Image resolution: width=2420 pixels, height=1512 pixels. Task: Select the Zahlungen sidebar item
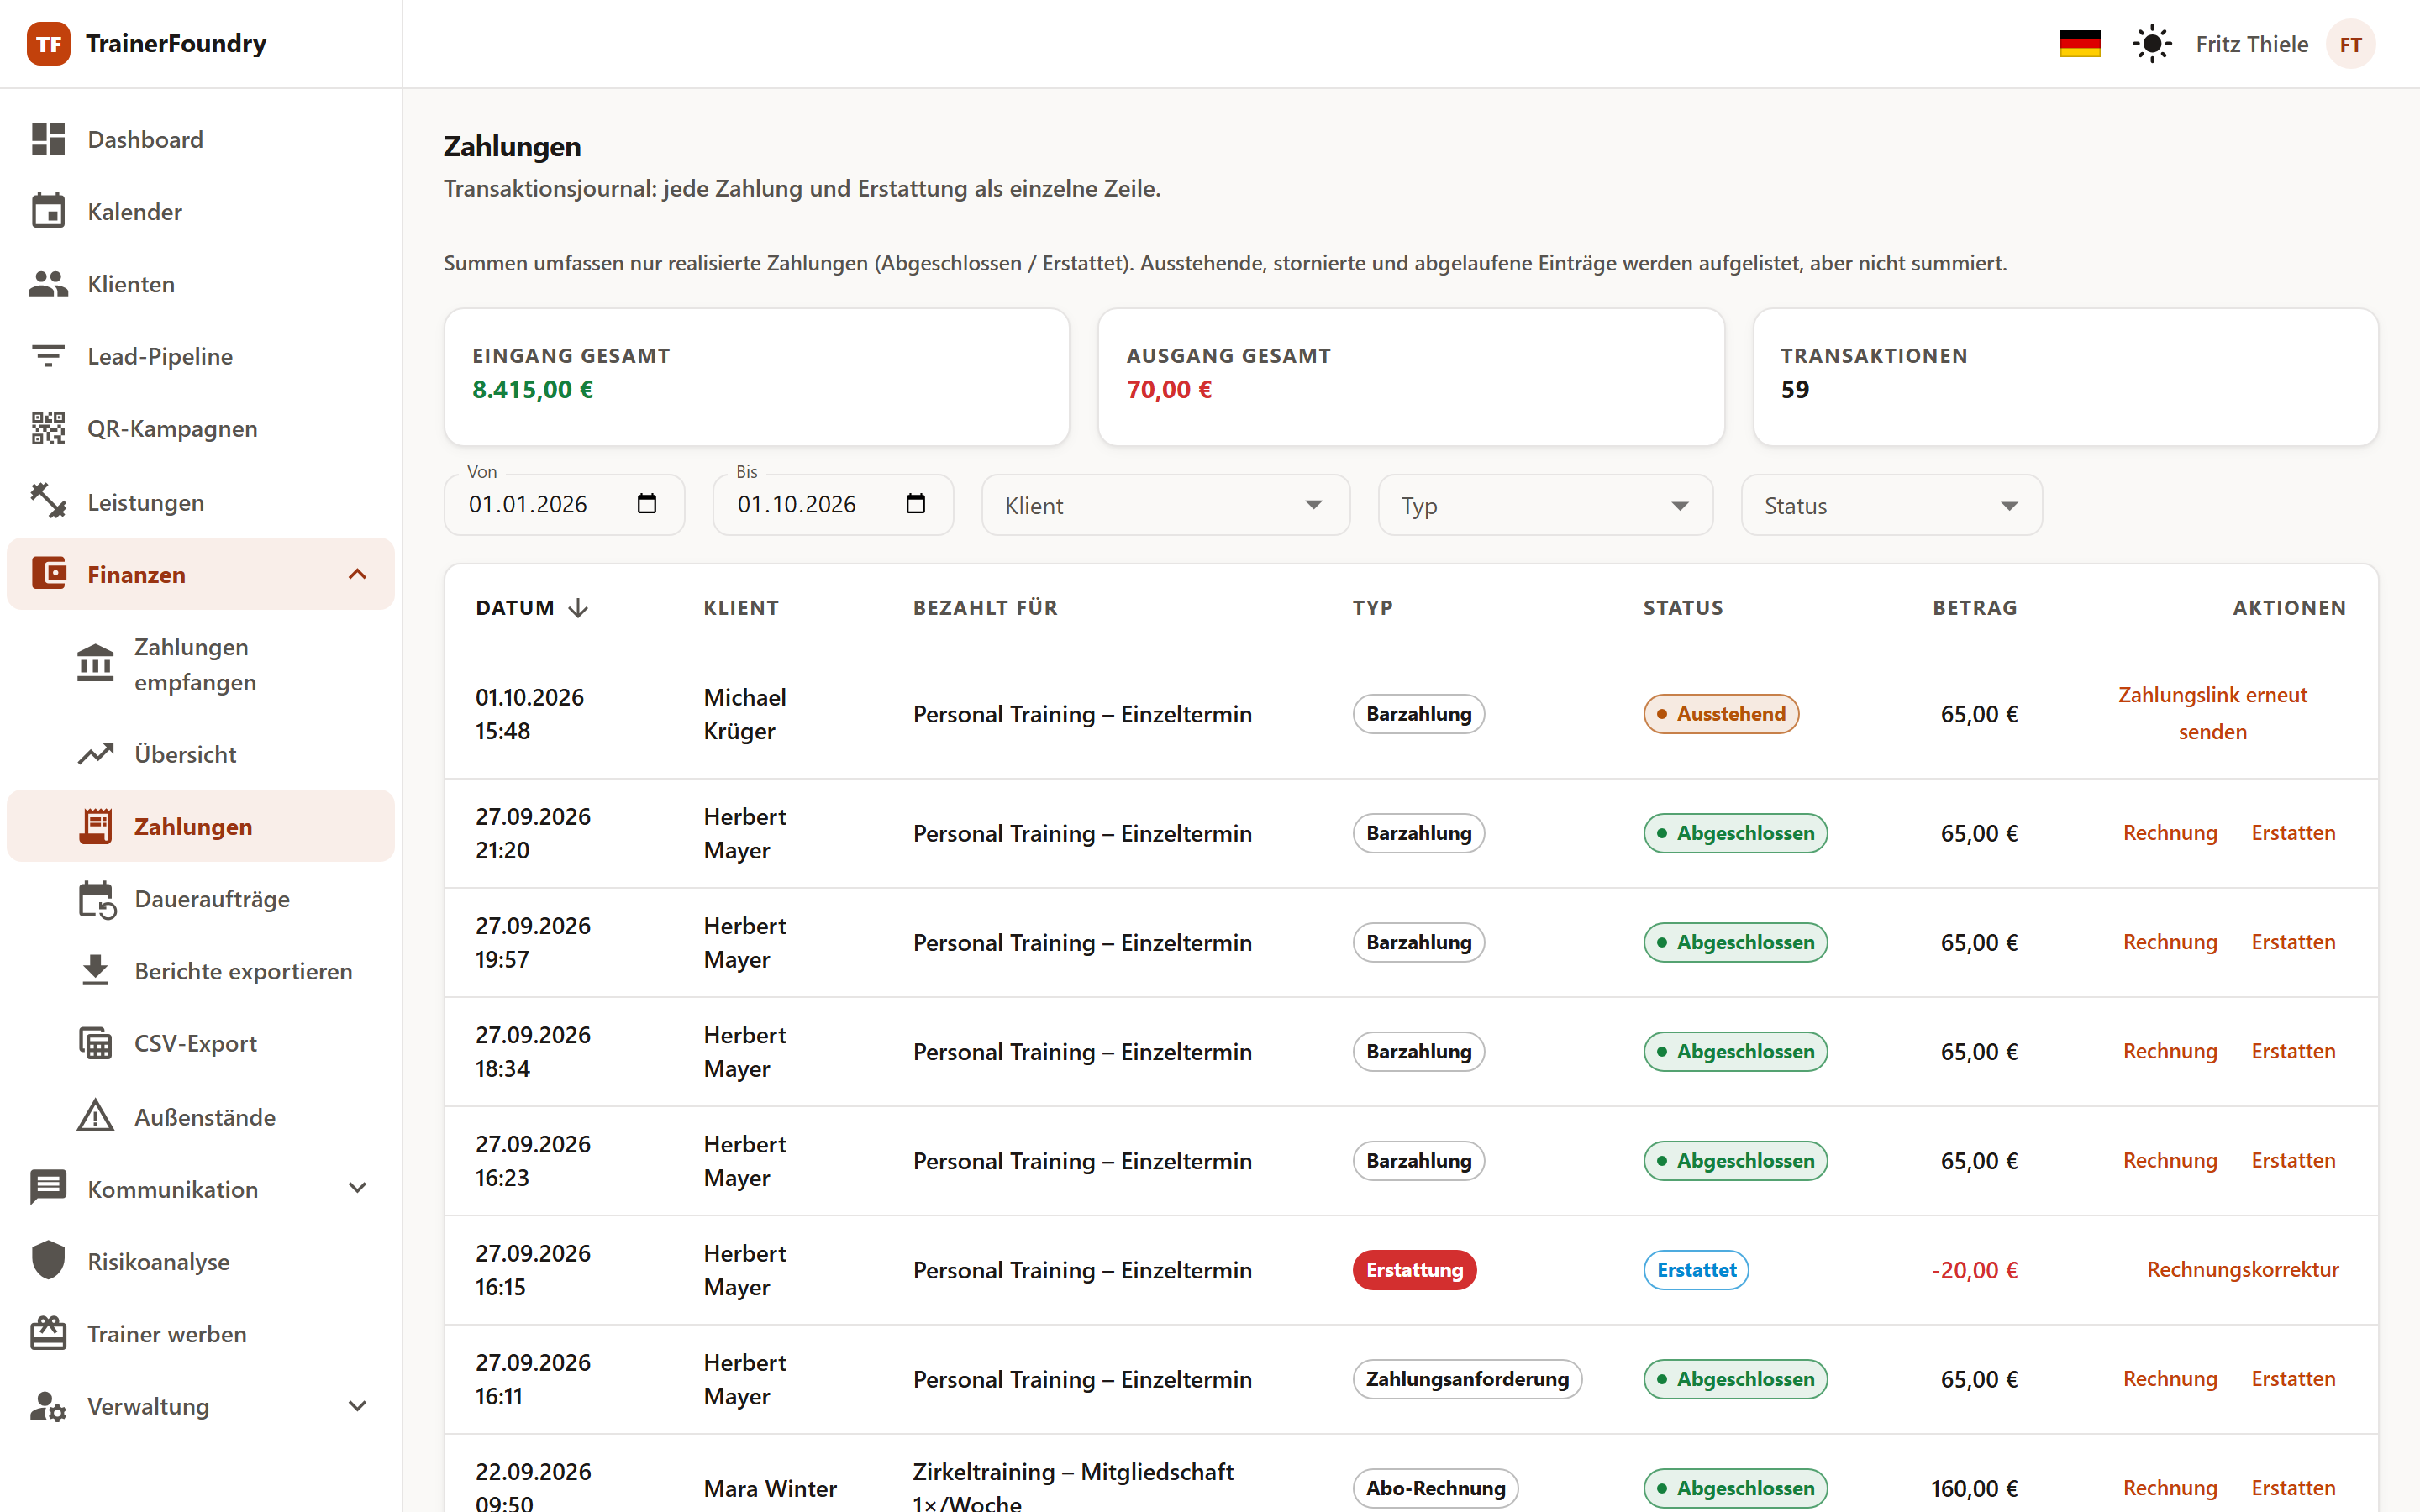(200, 826)
